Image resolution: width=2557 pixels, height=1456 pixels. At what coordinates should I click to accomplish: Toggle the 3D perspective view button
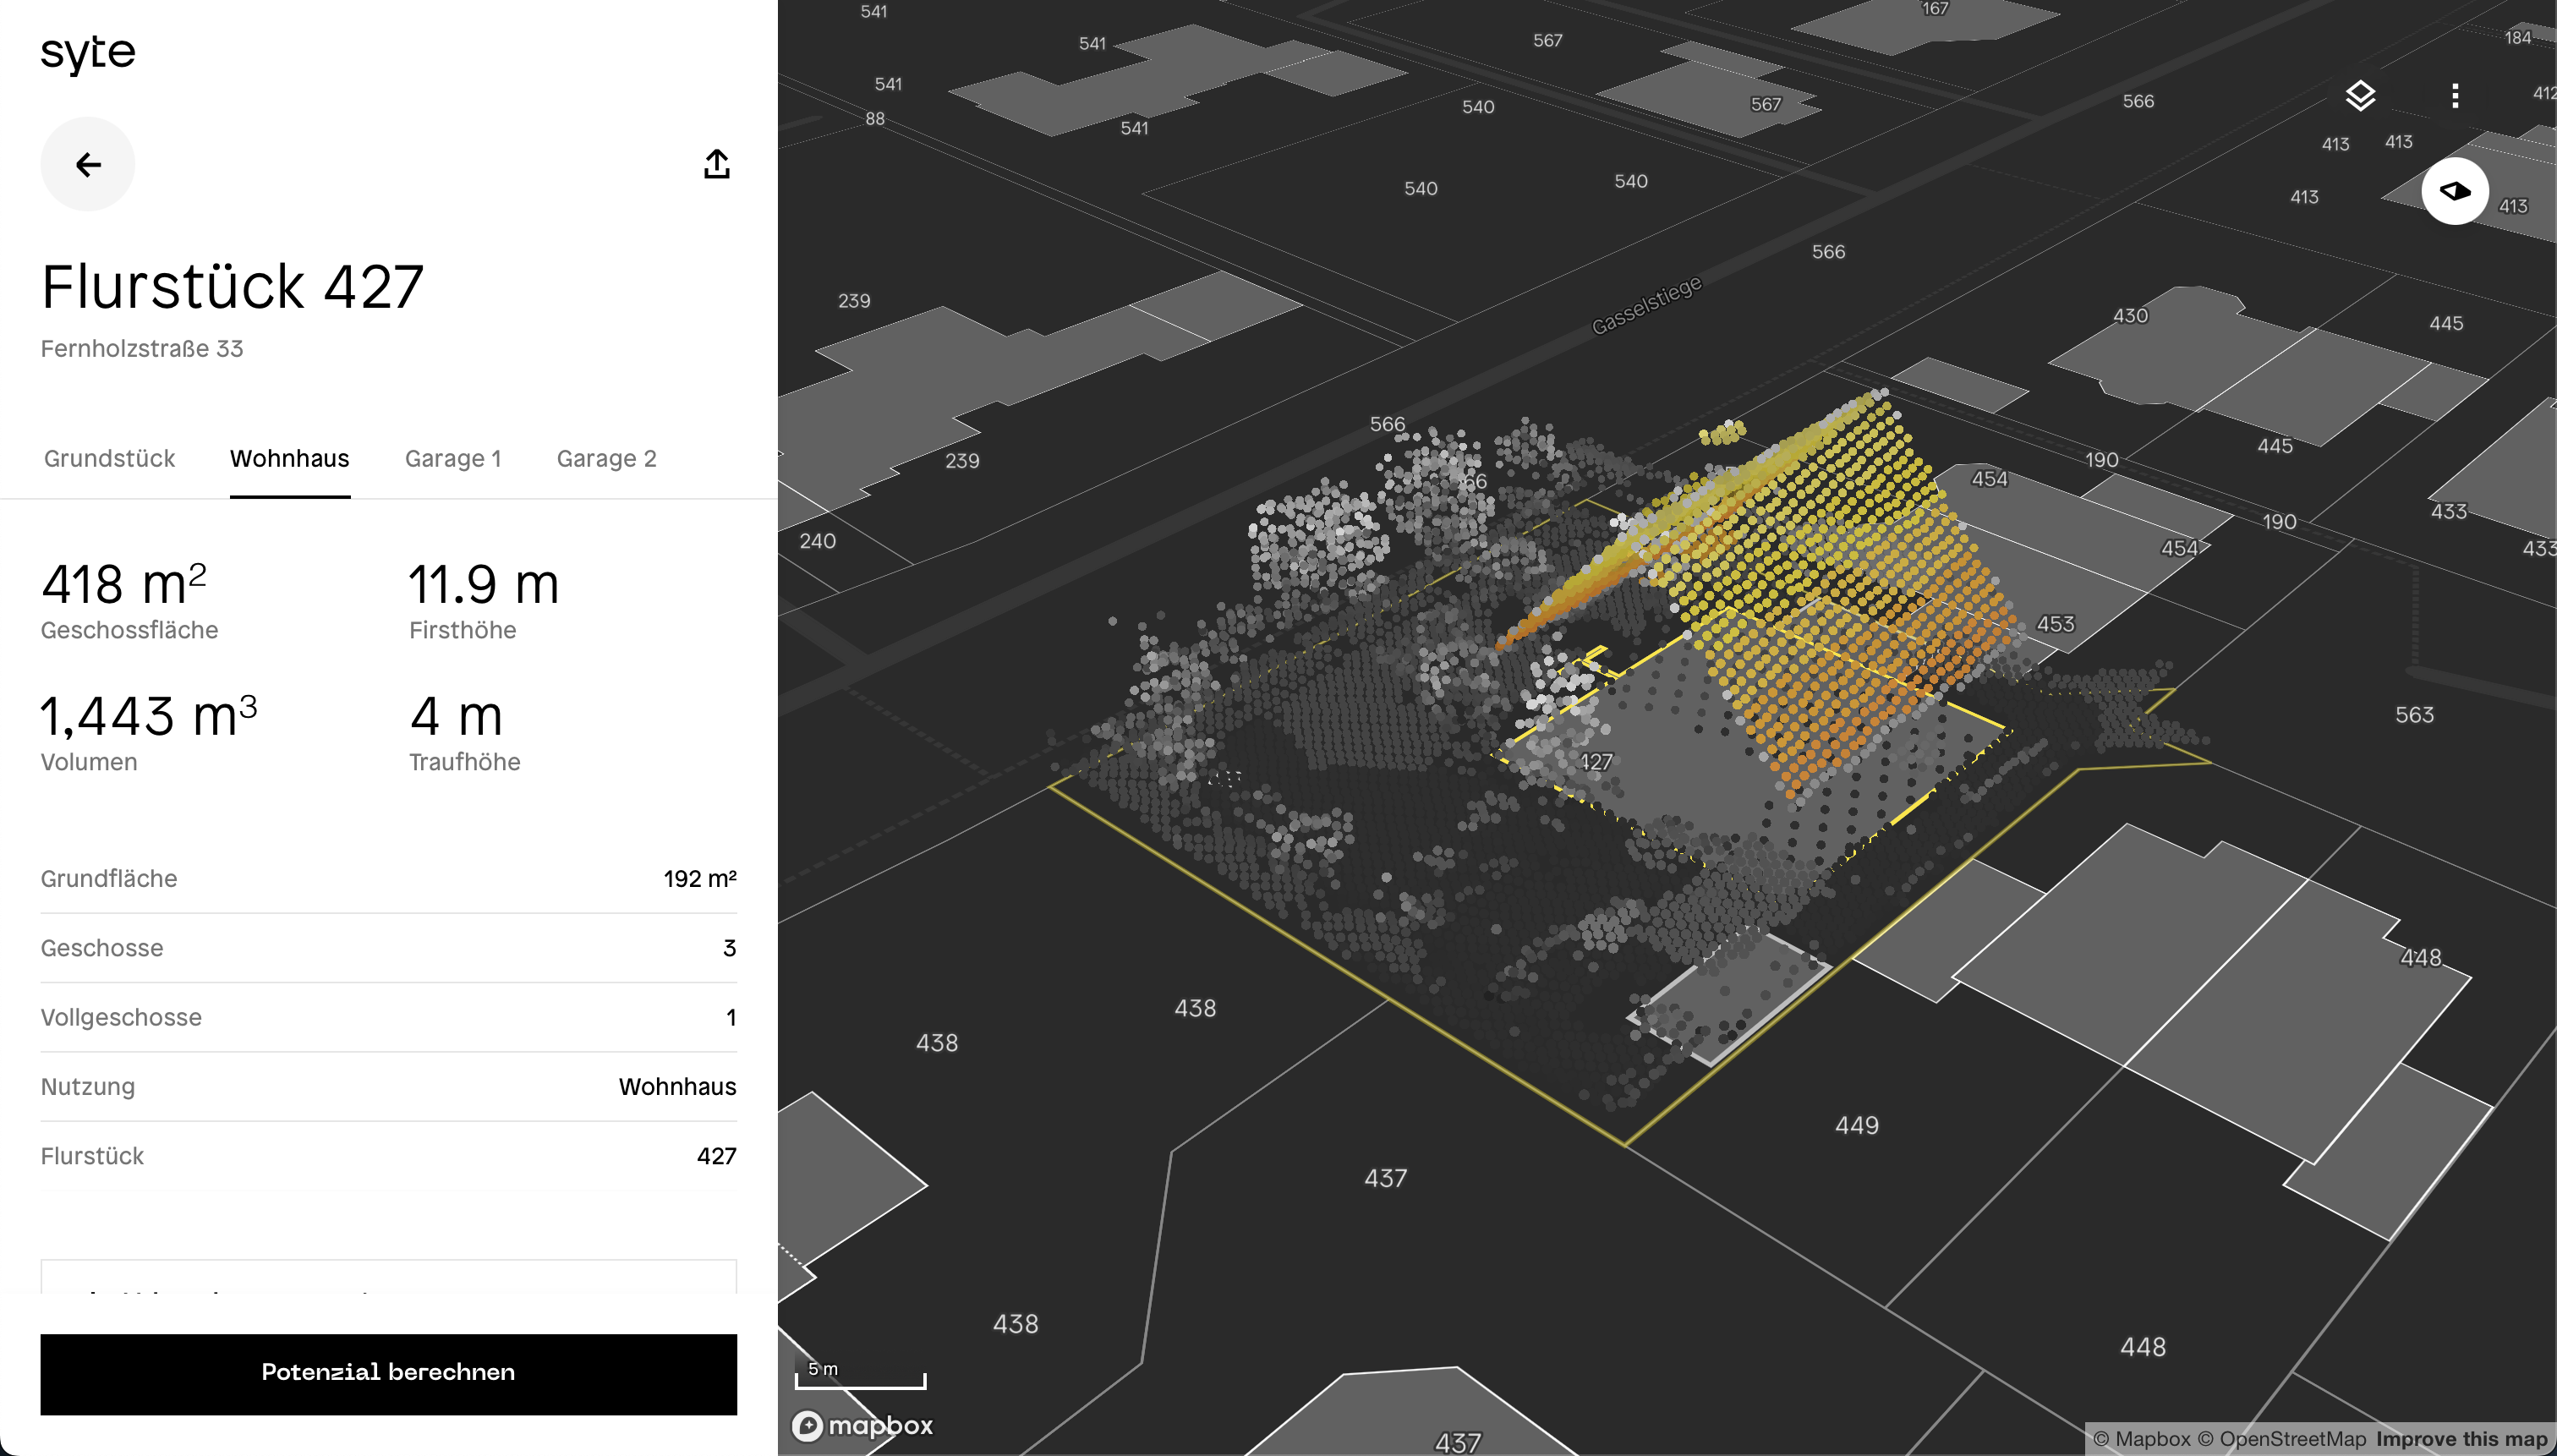point(2454,191)
